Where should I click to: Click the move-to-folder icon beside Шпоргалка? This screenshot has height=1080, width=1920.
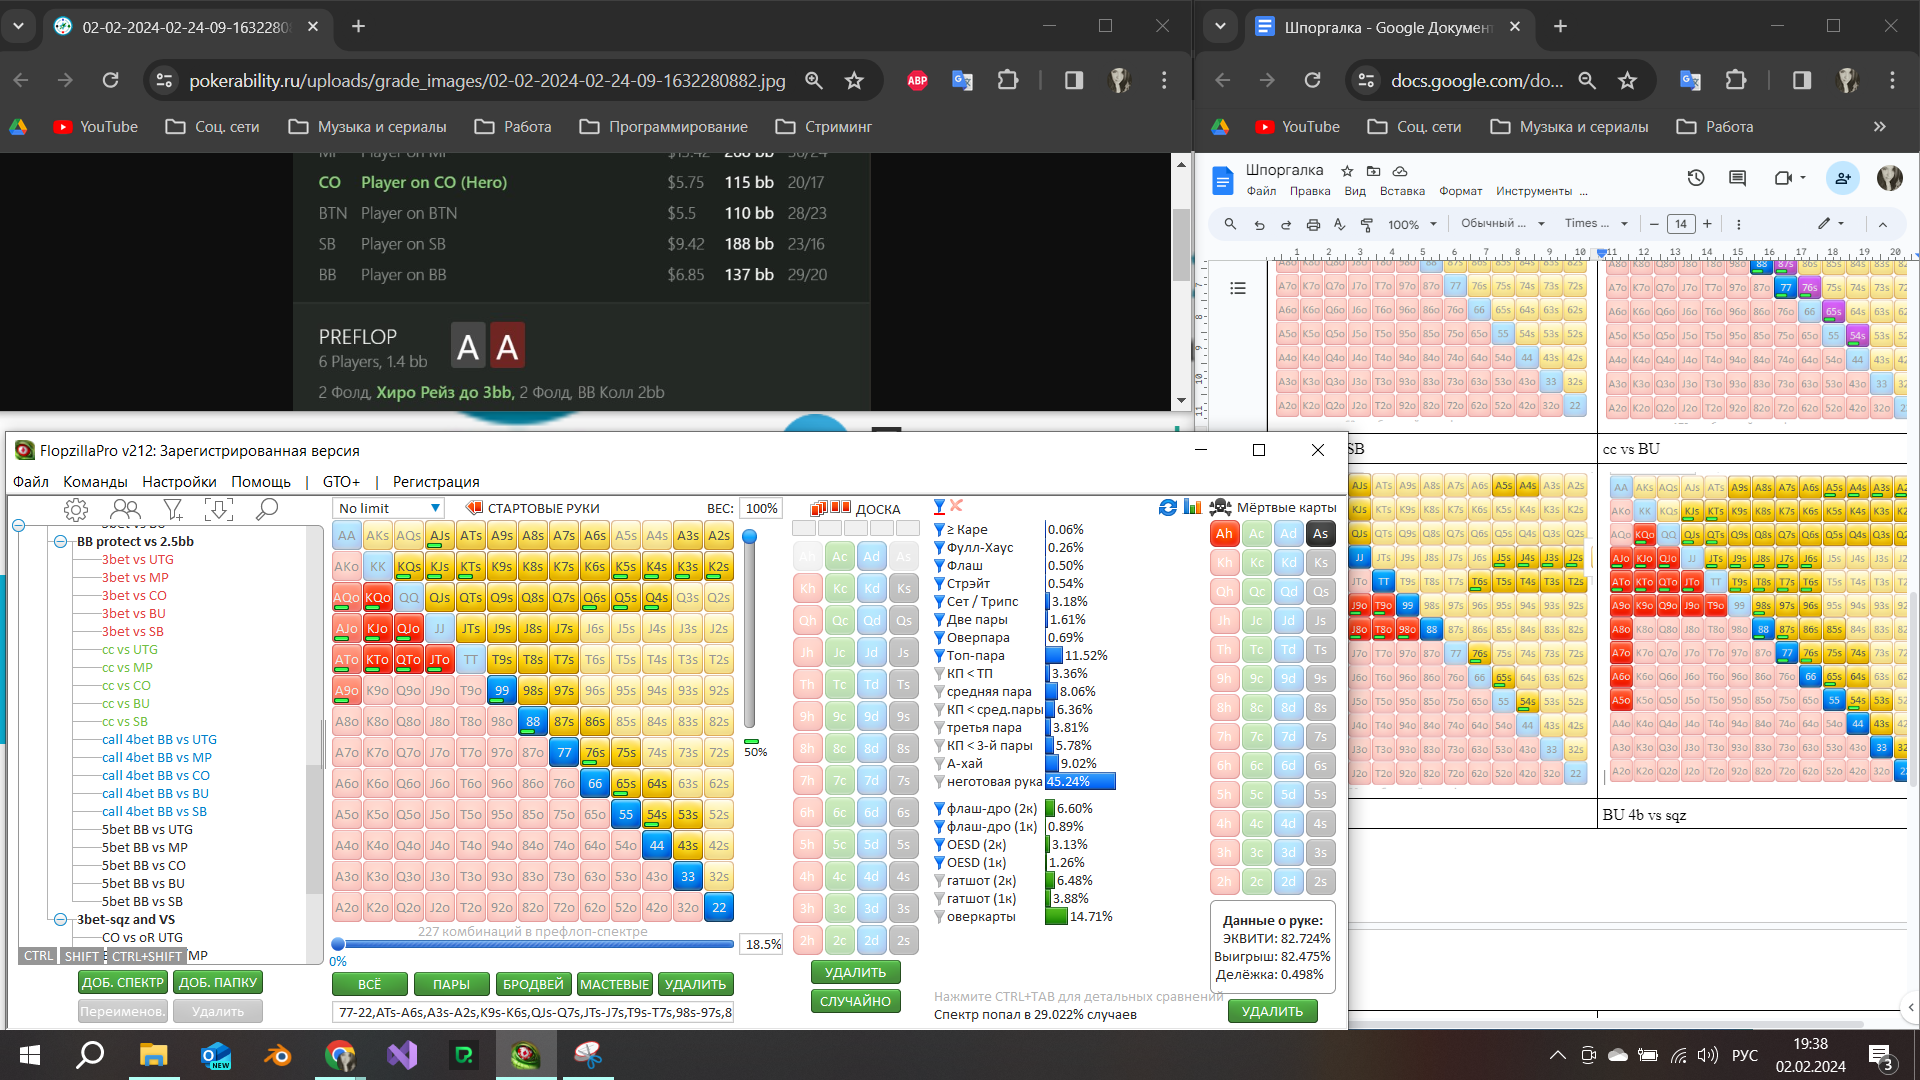pyautogui.click(x=1373, y=171)
